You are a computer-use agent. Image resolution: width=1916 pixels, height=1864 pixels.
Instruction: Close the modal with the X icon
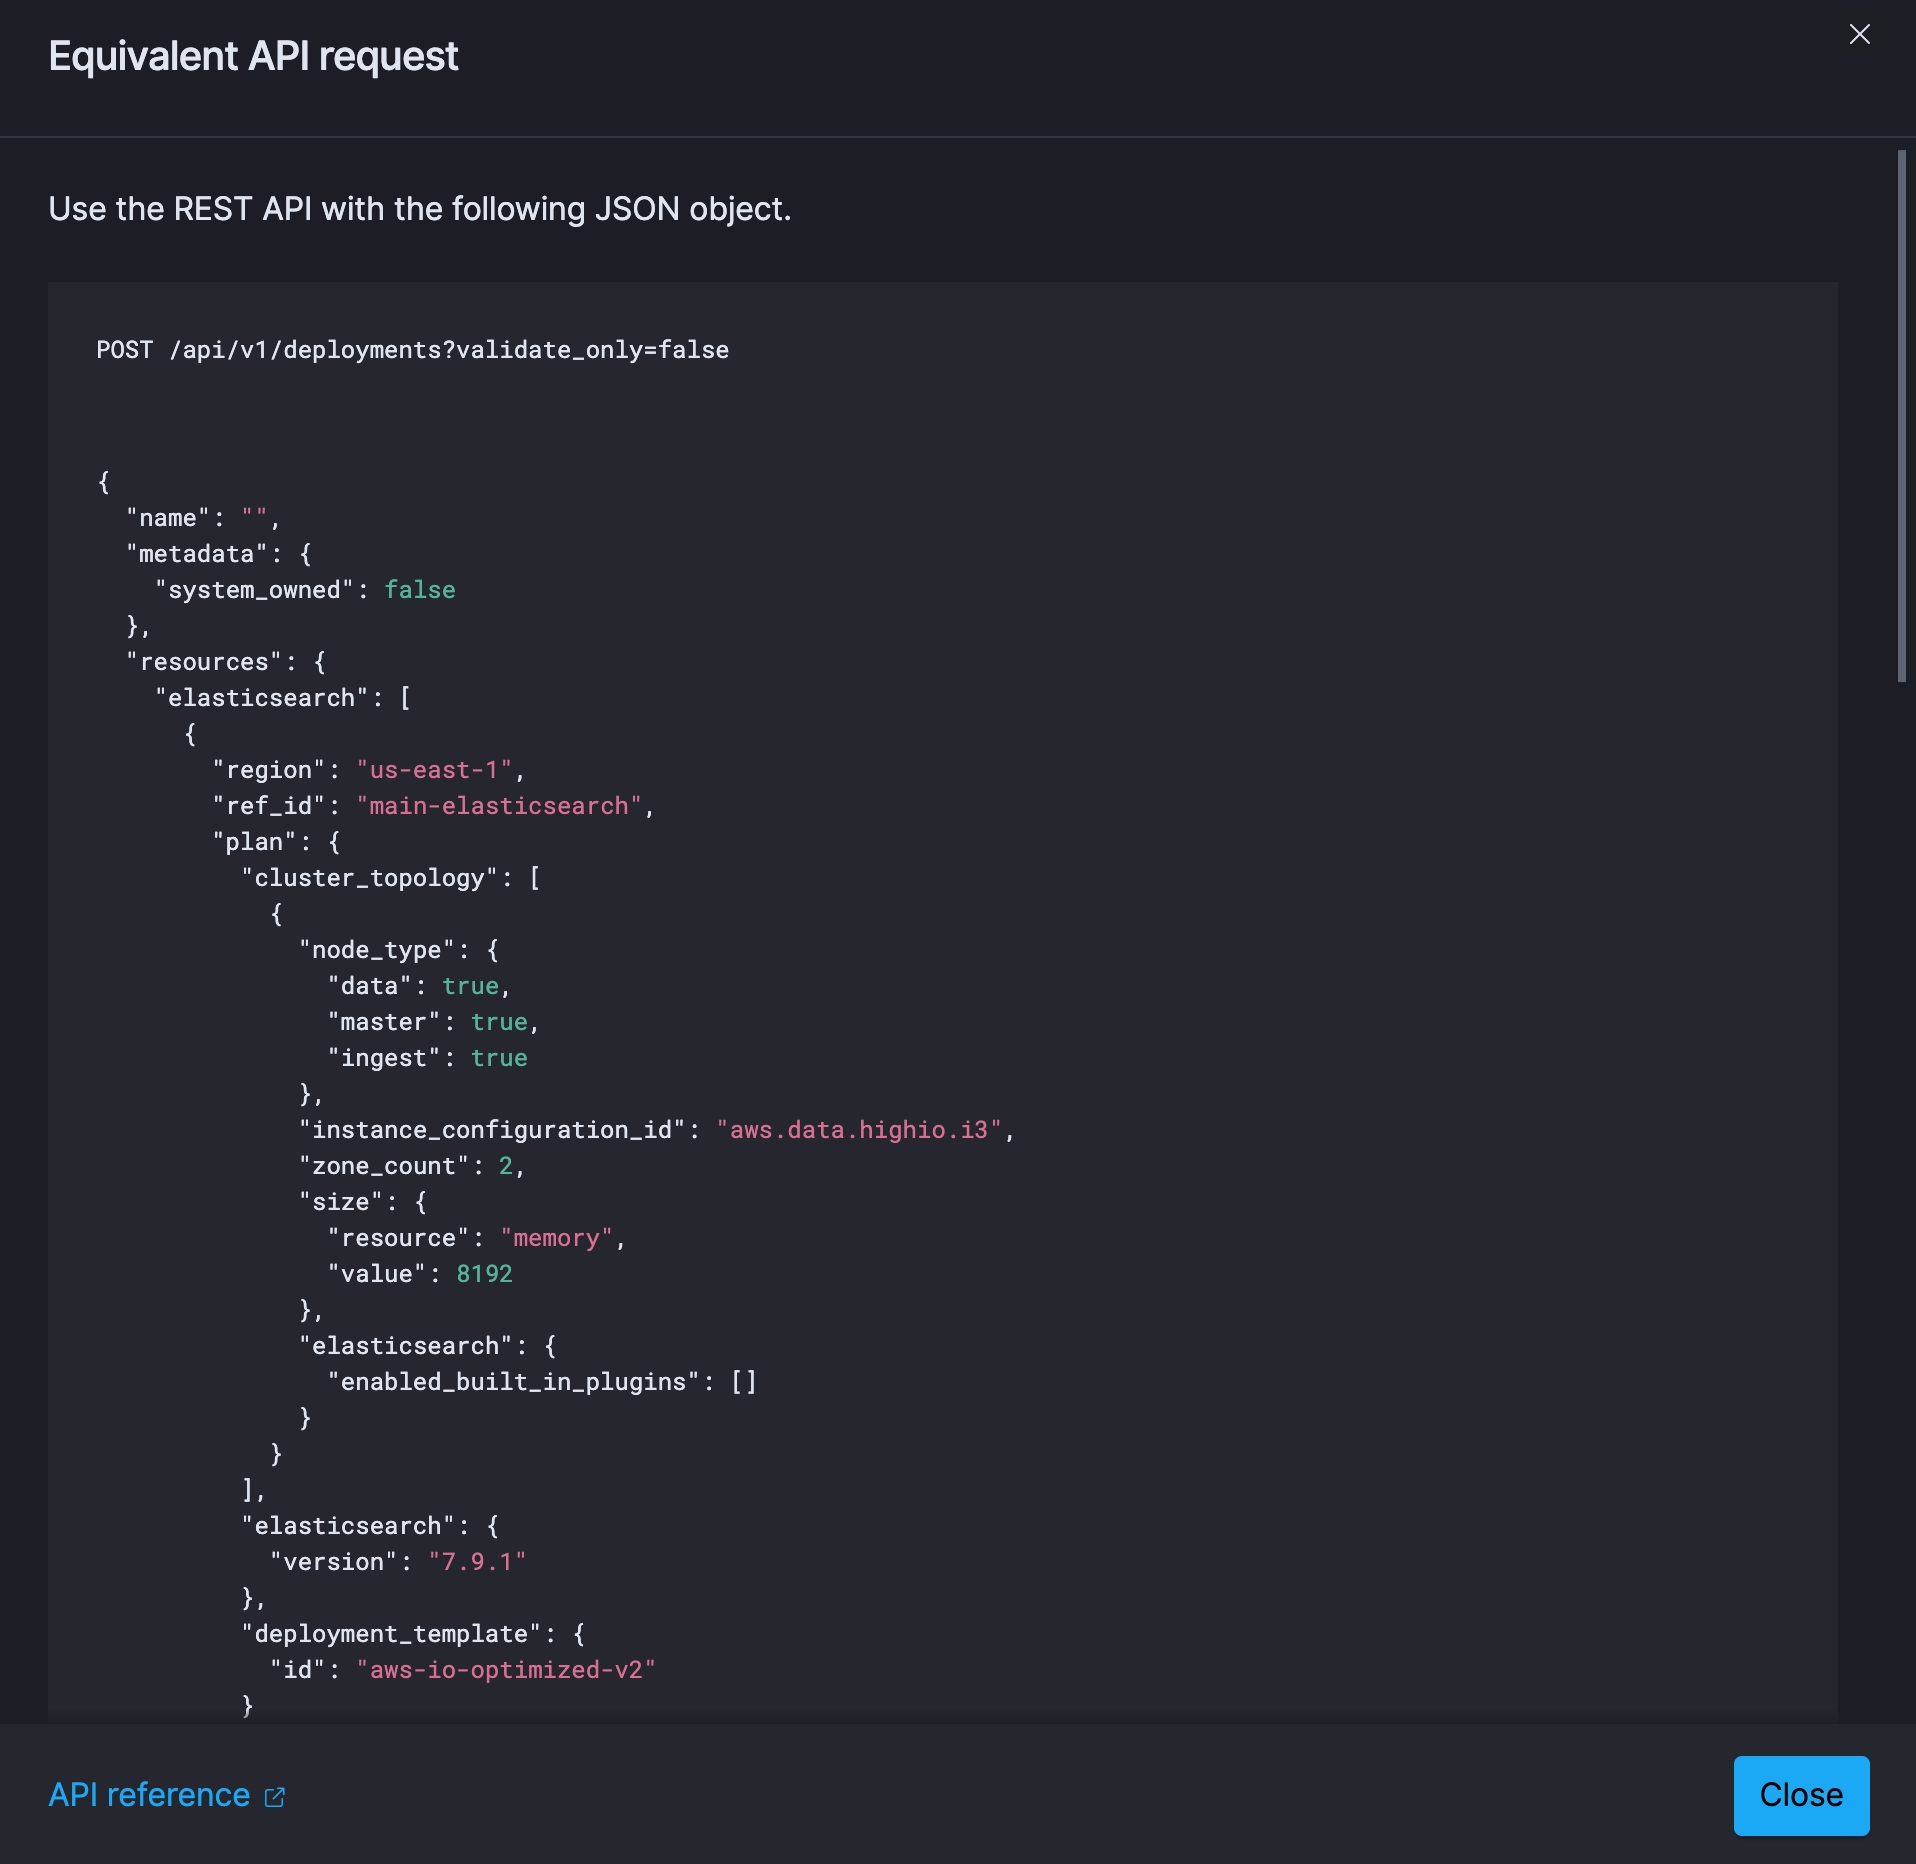[x=1859, y=35]
